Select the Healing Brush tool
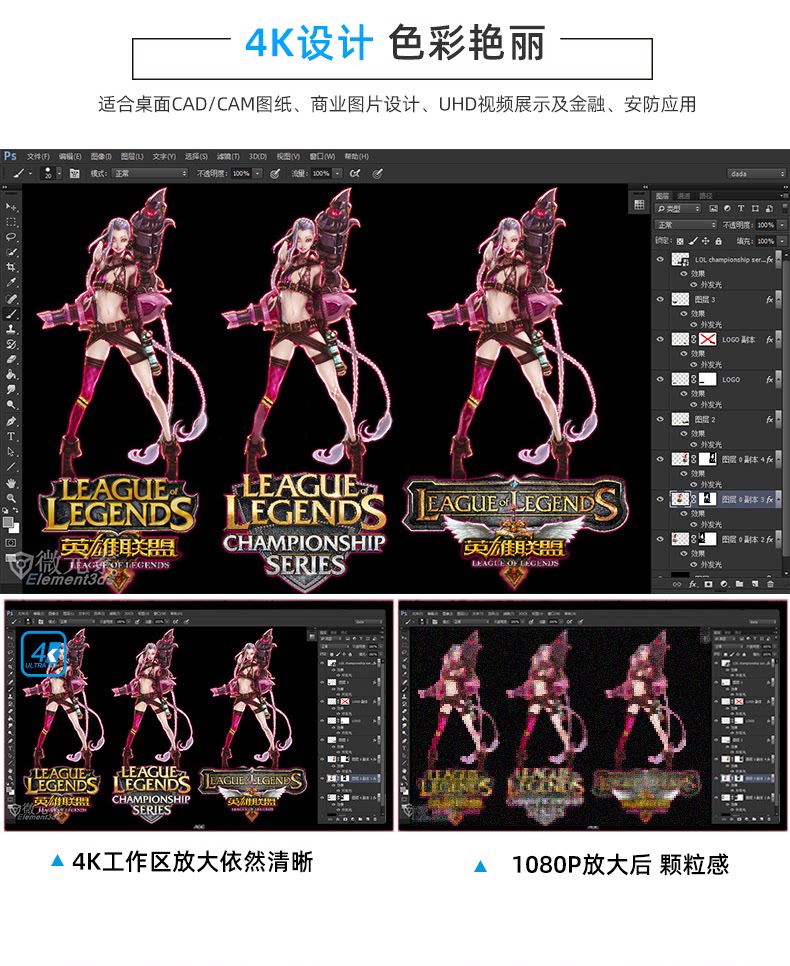This screenshot has width=790, height=966. (11, 299)
